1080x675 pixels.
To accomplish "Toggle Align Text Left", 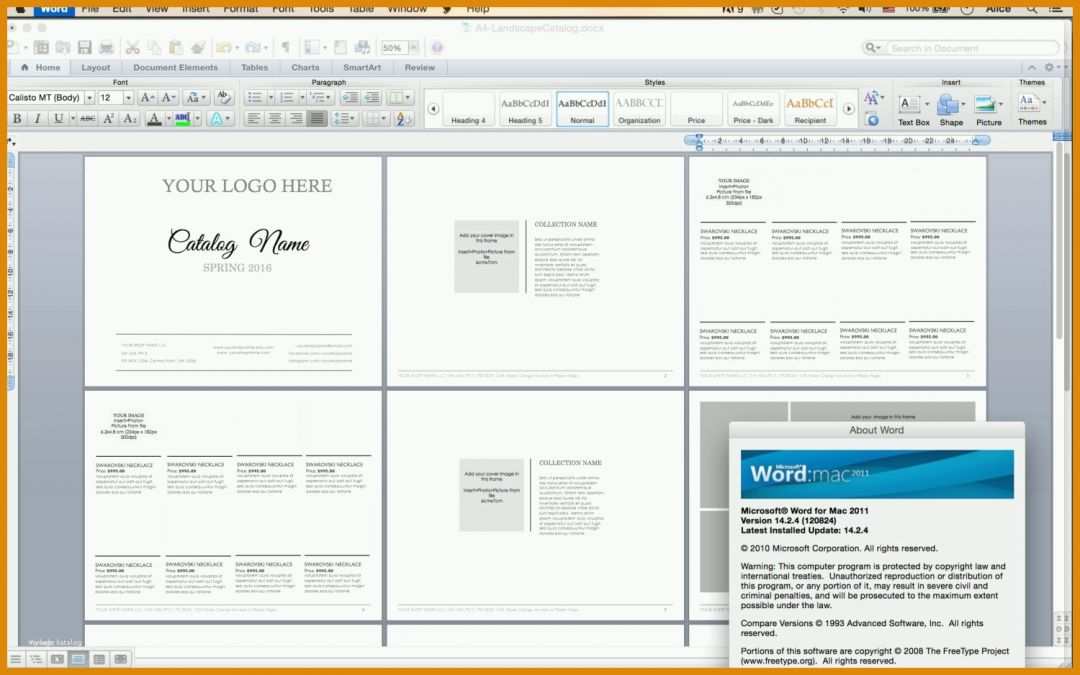I will pos(253,118).
